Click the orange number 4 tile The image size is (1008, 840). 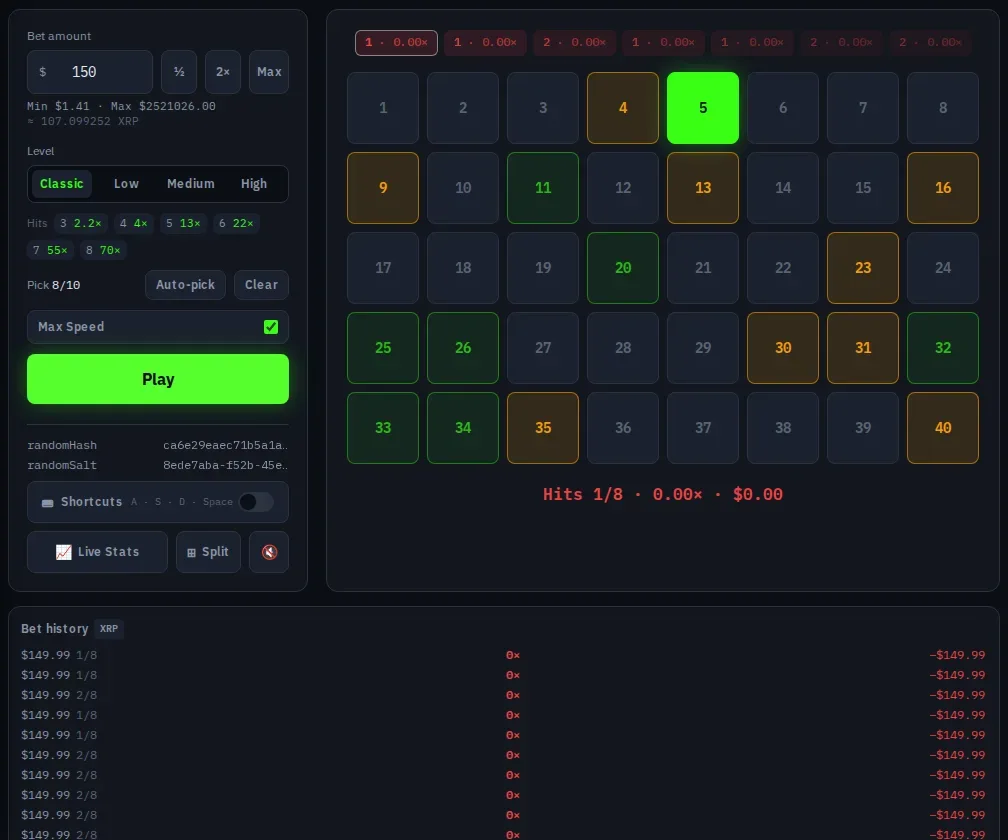pyautogui.click(x=623, y=108)
